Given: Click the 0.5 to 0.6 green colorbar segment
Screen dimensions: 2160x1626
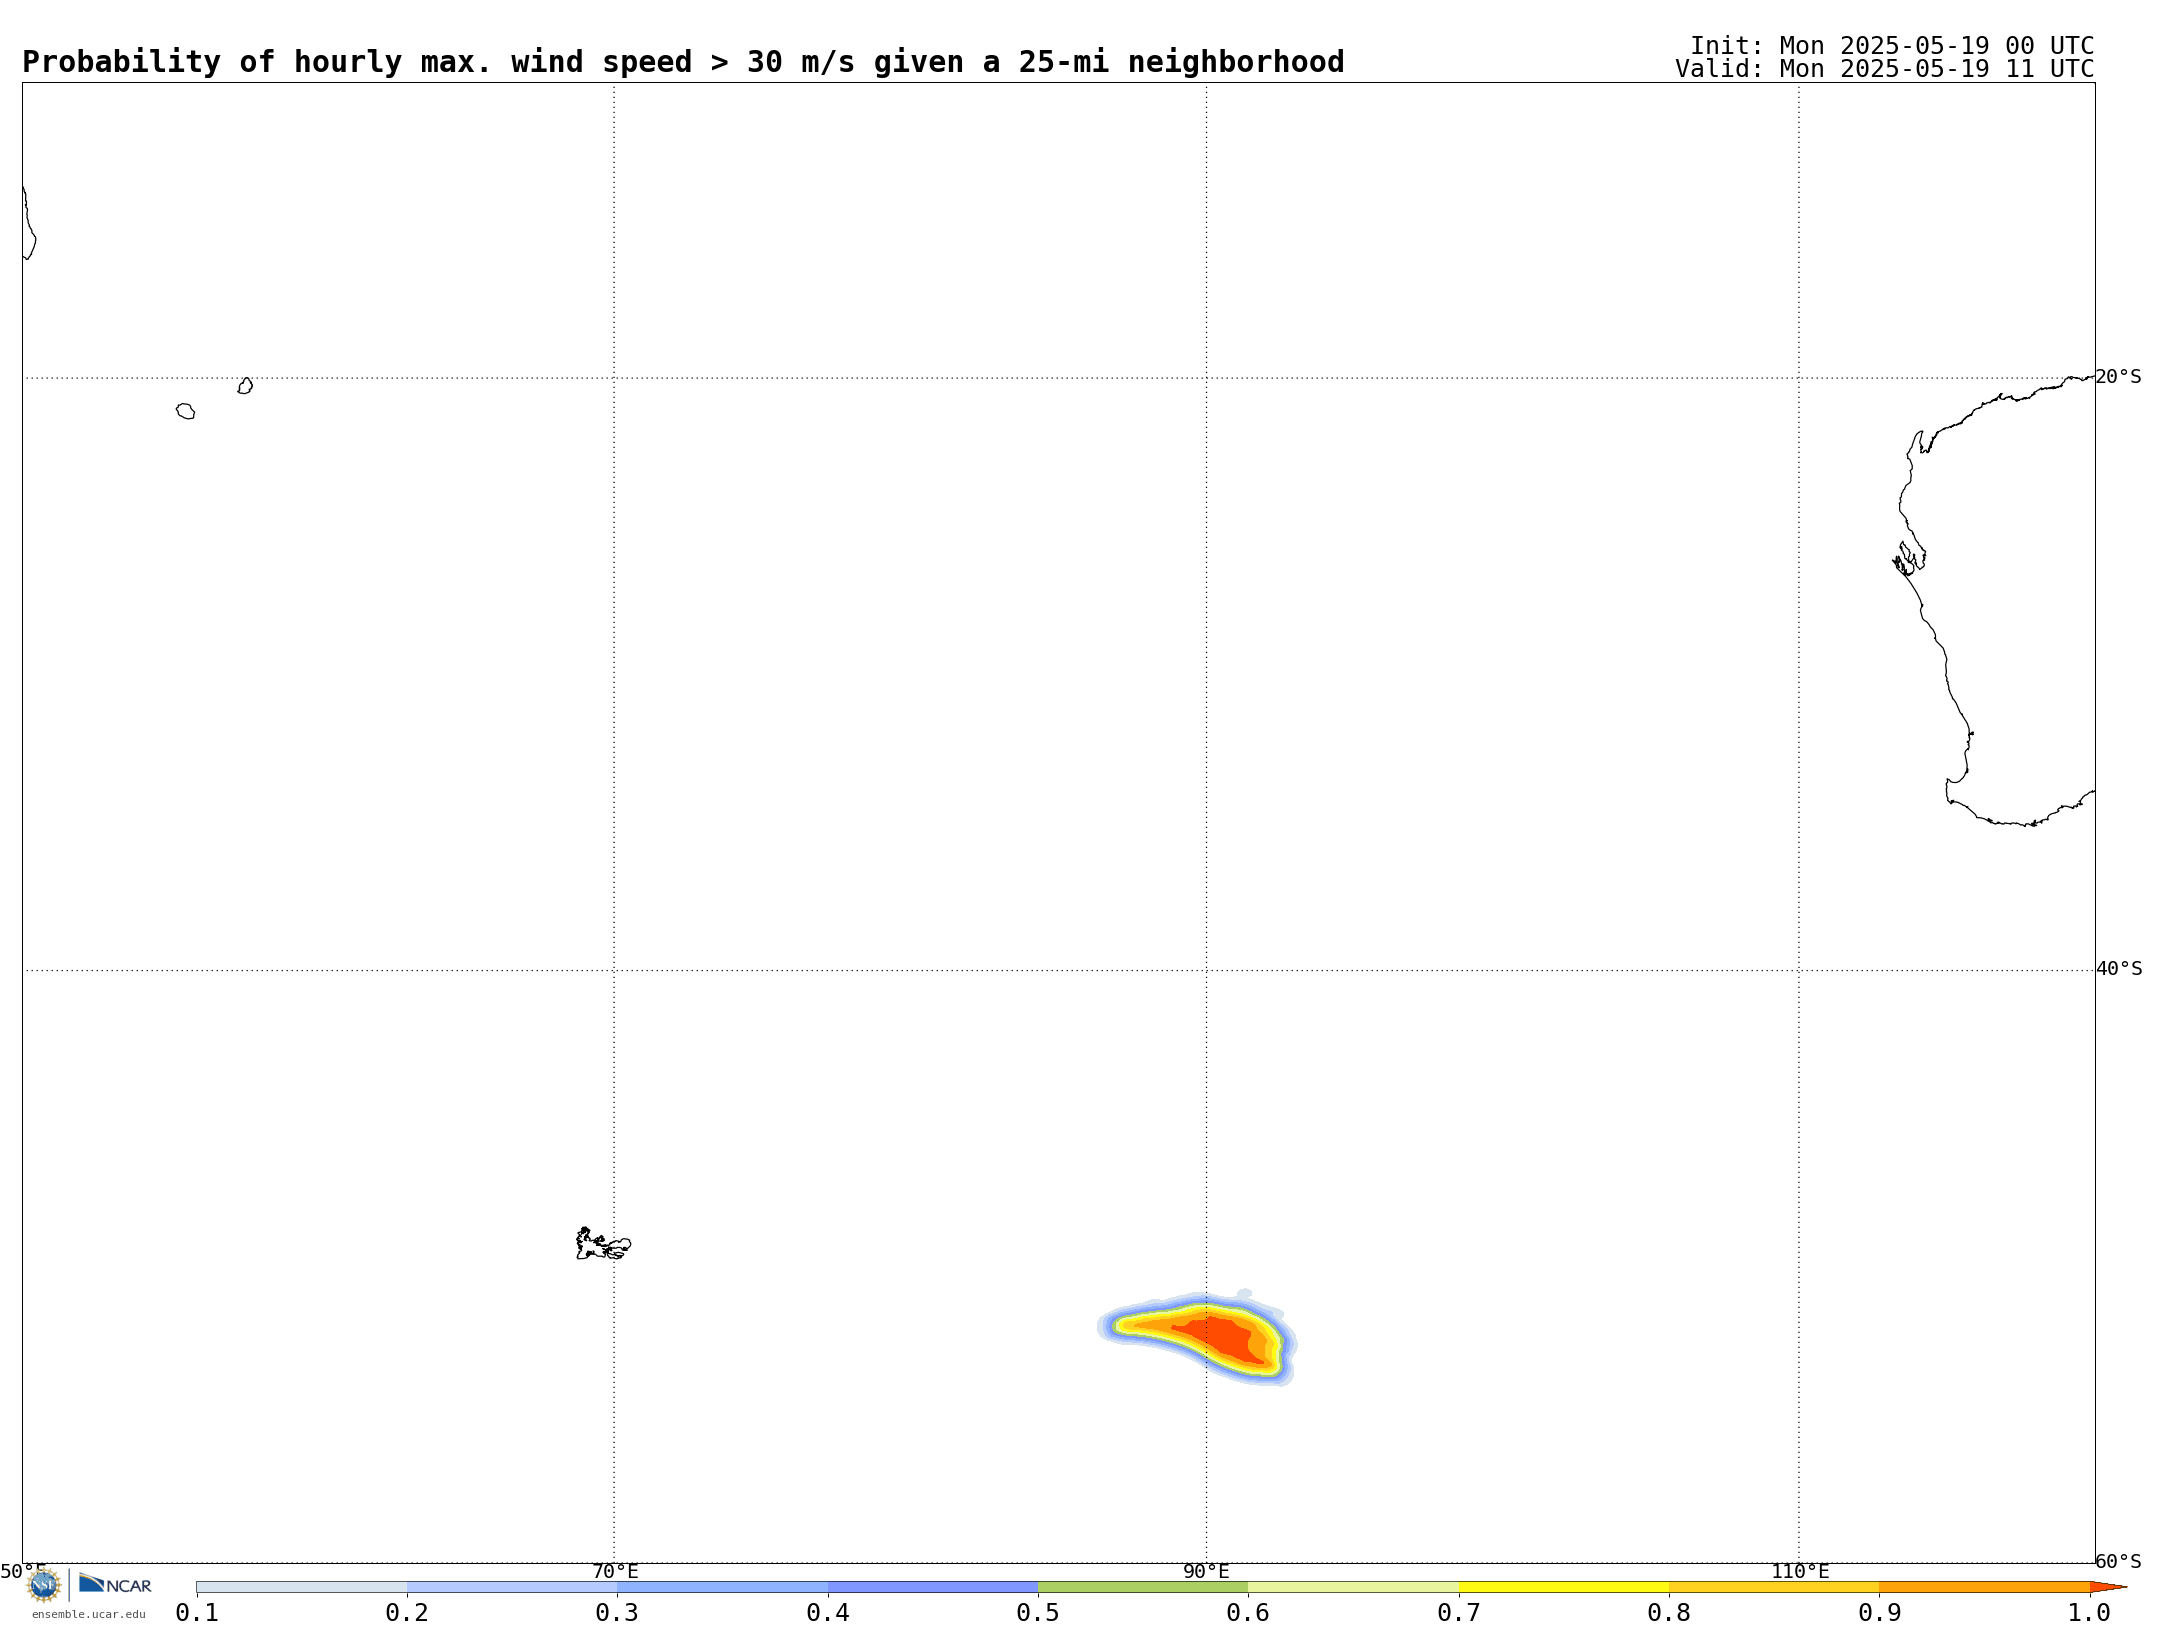Looking at the screenshot, I should [1143, 1587].
